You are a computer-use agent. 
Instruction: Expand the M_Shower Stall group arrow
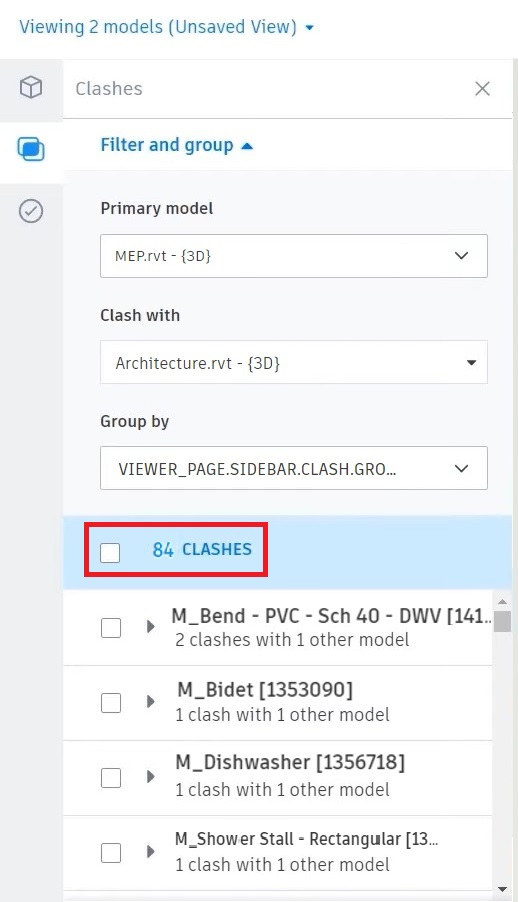[151, 851]
